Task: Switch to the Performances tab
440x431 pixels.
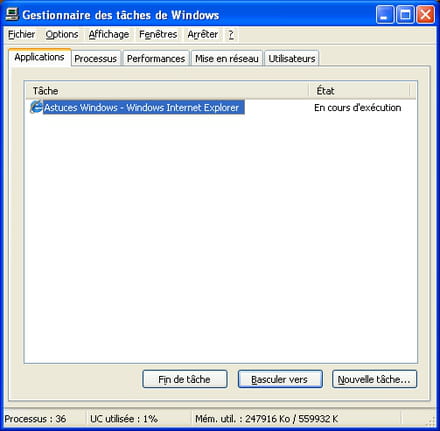Action: point(156,59)
